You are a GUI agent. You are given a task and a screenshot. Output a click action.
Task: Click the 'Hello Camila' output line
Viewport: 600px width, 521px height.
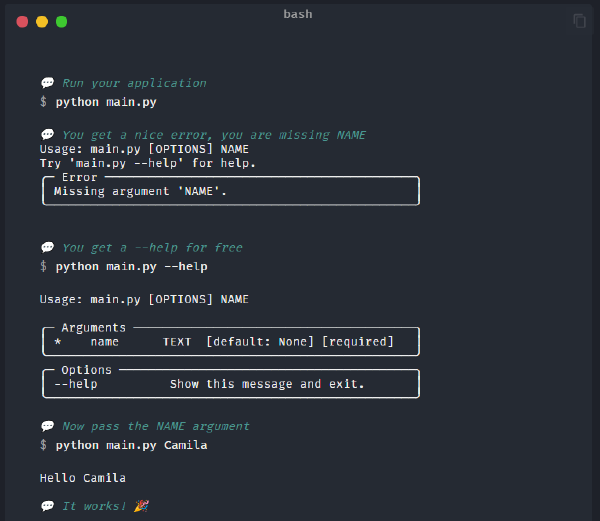(x=83, y=478)
